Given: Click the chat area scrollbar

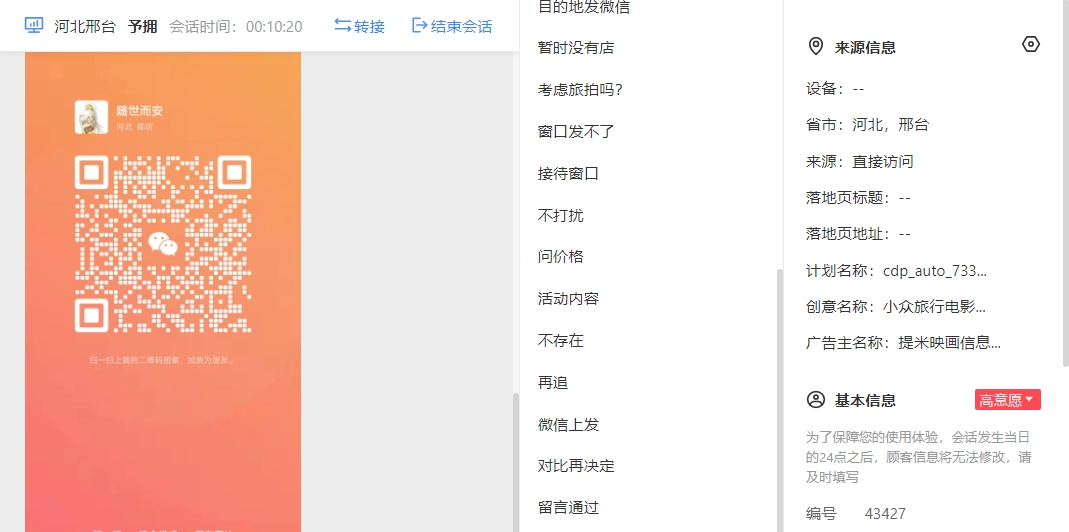Looking at the screenshot, I should [515, 462].
